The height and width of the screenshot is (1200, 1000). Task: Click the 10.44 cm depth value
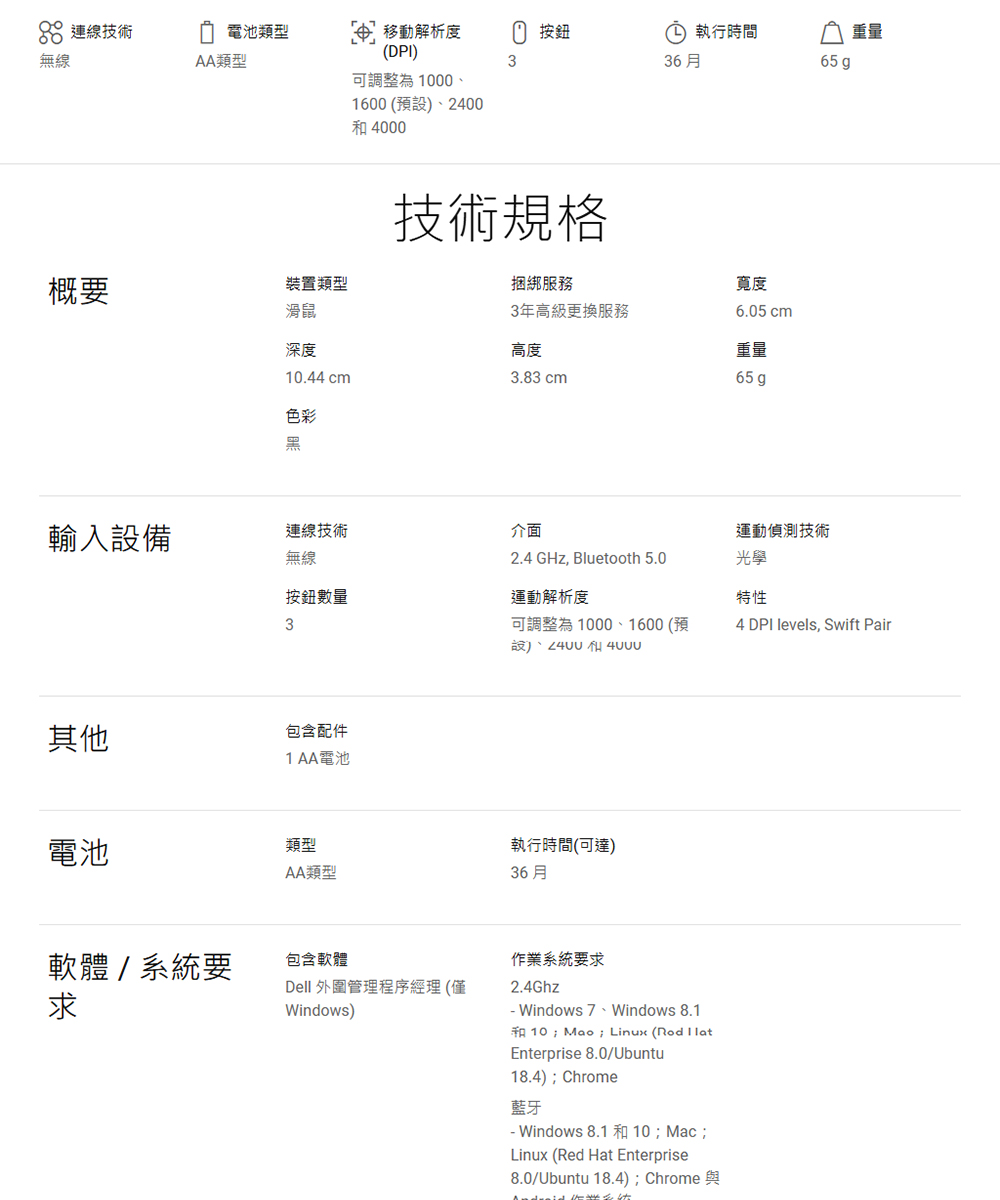click(318, 378)
